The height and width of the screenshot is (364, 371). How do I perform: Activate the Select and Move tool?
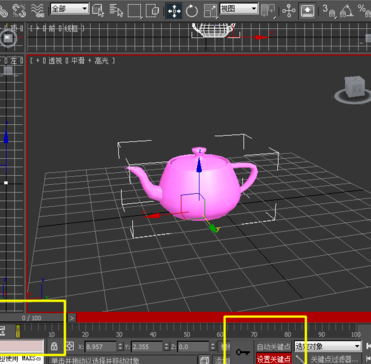coord(174,11)
